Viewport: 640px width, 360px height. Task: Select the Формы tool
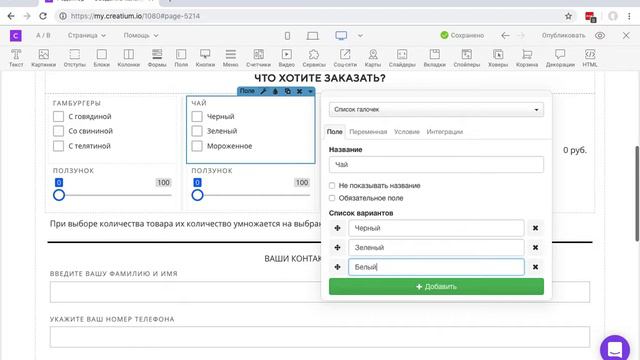coord(157,58)
